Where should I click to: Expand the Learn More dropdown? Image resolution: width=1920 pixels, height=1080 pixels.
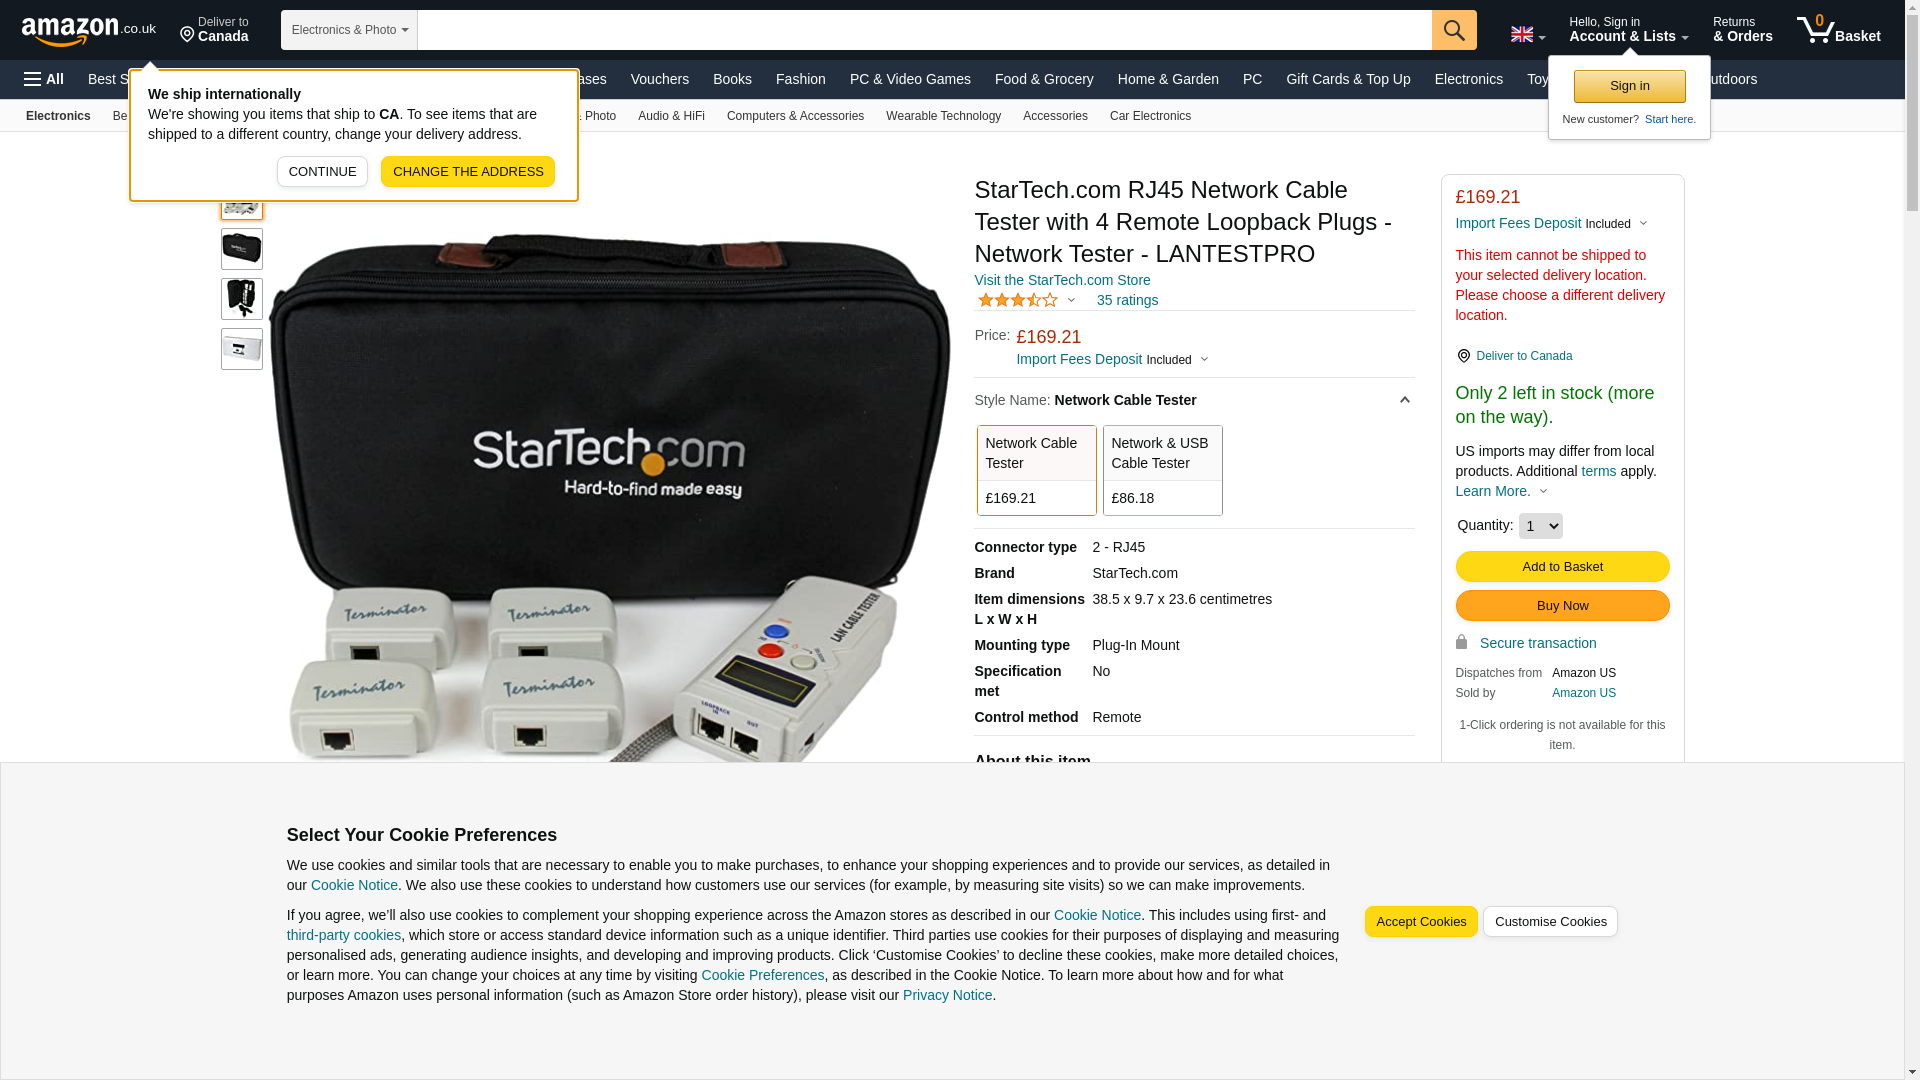[x=1501, y=491]
